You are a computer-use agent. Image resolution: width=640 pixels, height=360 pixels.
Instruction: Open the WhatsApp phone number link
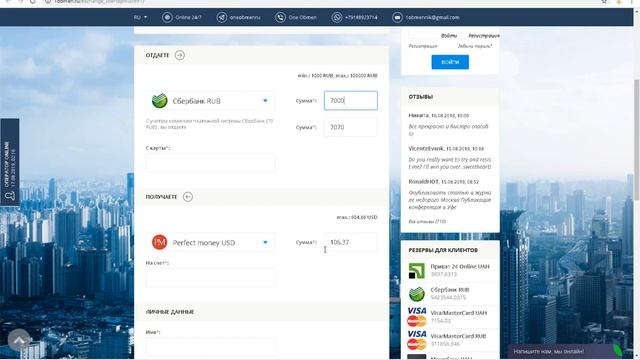[x=361, y=18]
